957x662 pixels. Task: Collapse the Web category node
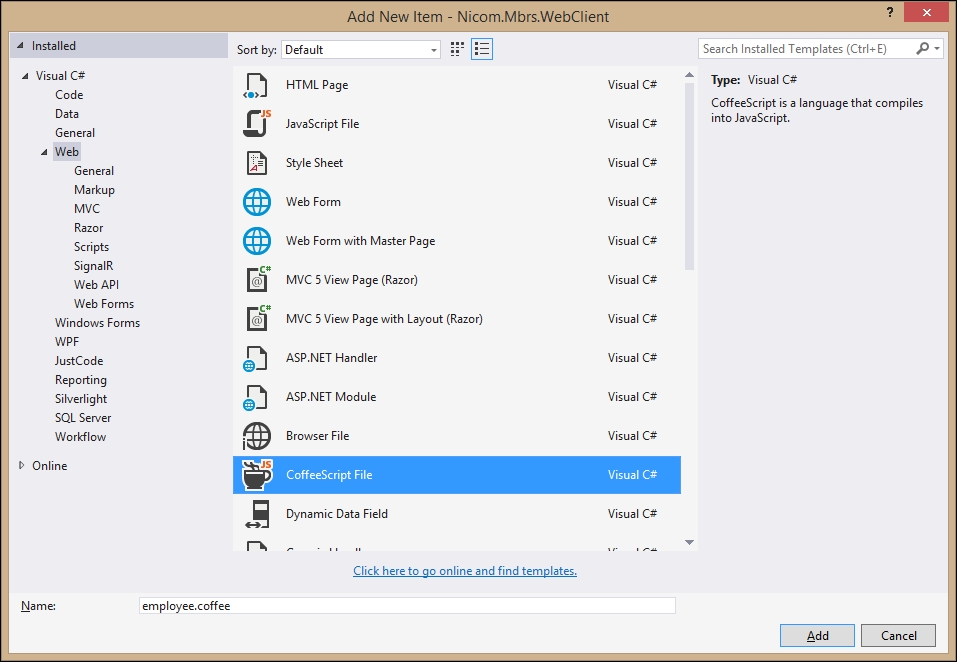(x=44, y=152)
